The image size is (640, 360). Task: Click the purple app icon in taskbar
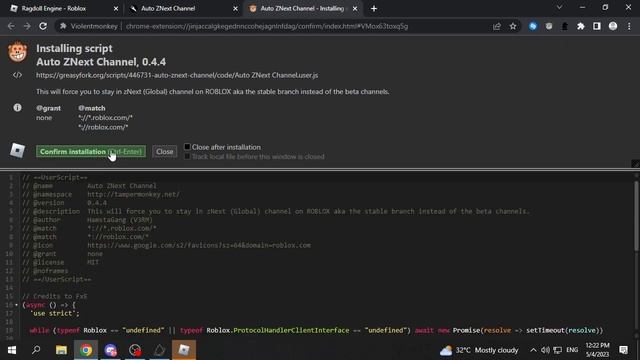110,350
